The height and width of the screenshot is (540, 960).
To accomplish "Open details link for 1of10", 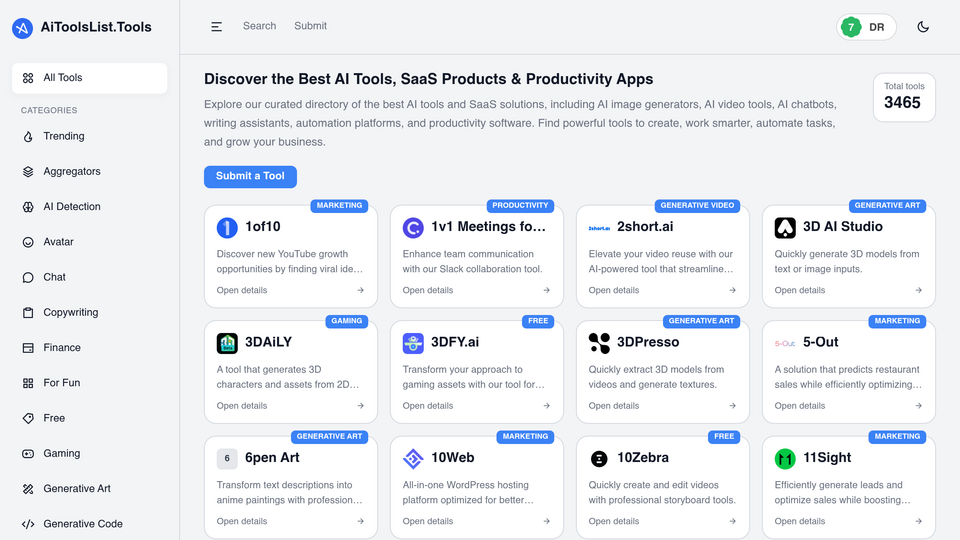I will click(x=242, y=290).
